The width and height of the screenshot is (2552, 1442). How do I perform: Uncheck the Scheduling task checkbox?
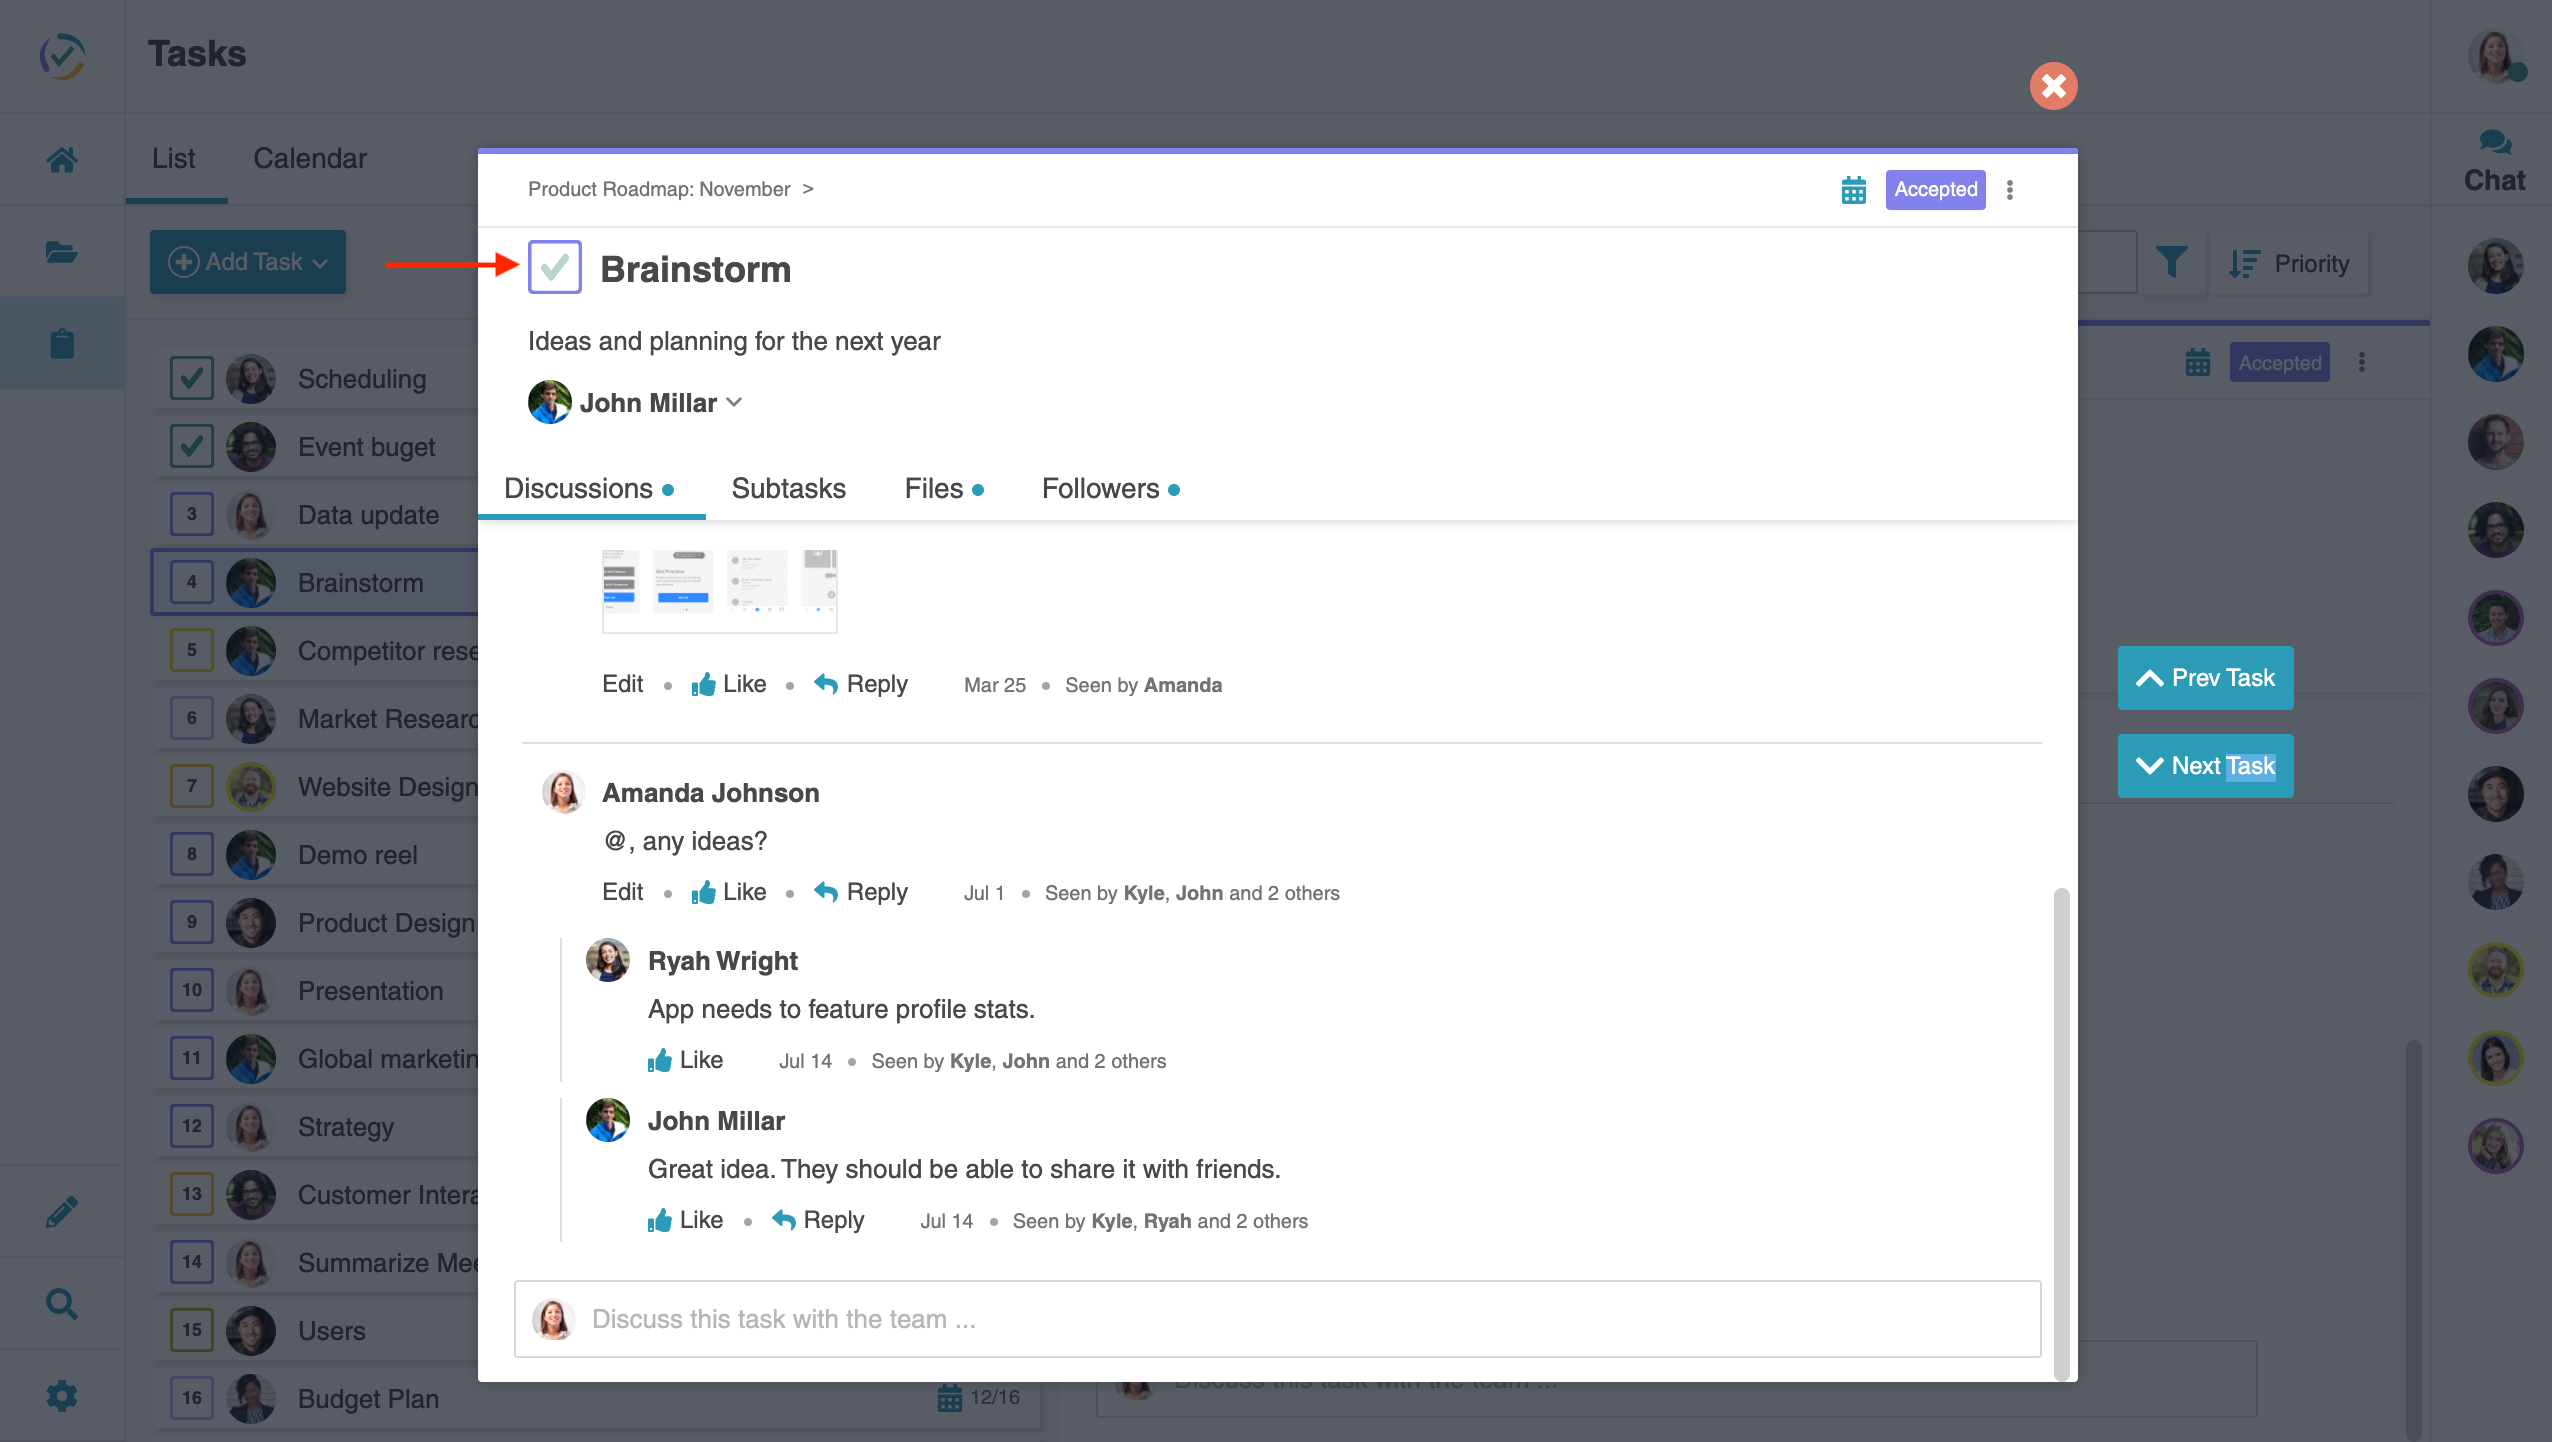pyautogui.click(x=191, y=378)
